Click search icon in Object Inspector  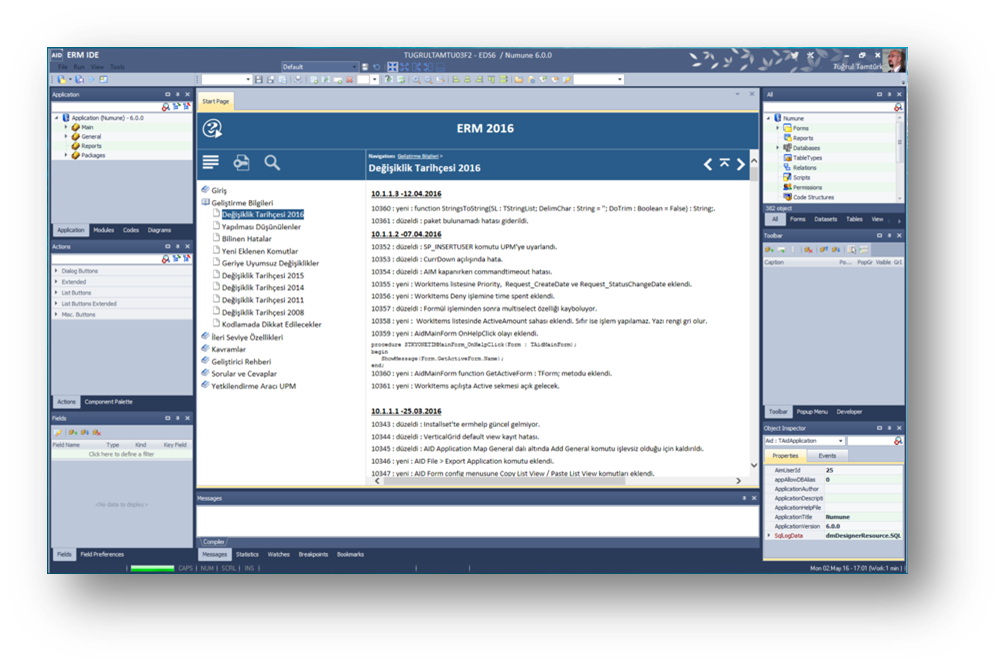click(x=898, y=441)
